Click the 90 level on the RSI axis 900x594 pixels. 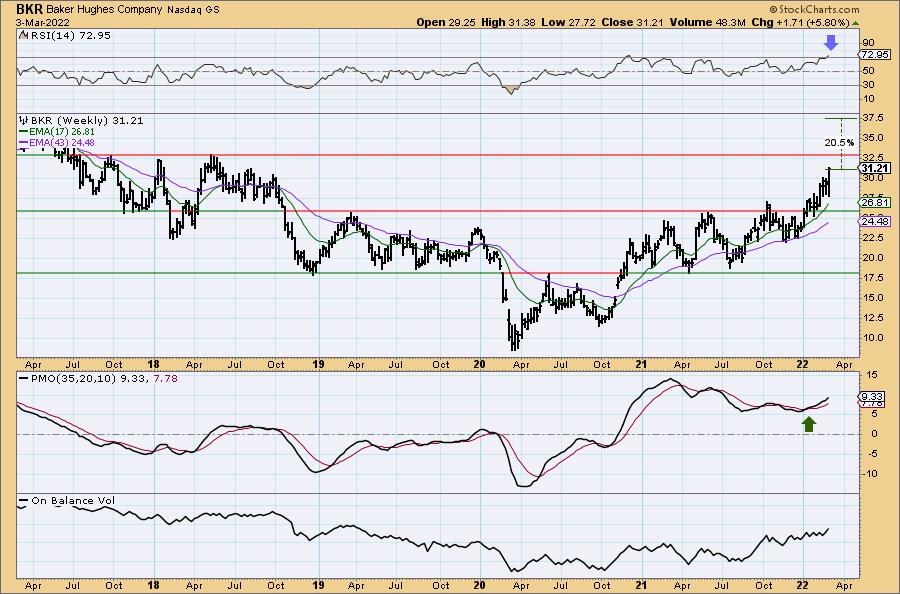[x=868, y=42]
